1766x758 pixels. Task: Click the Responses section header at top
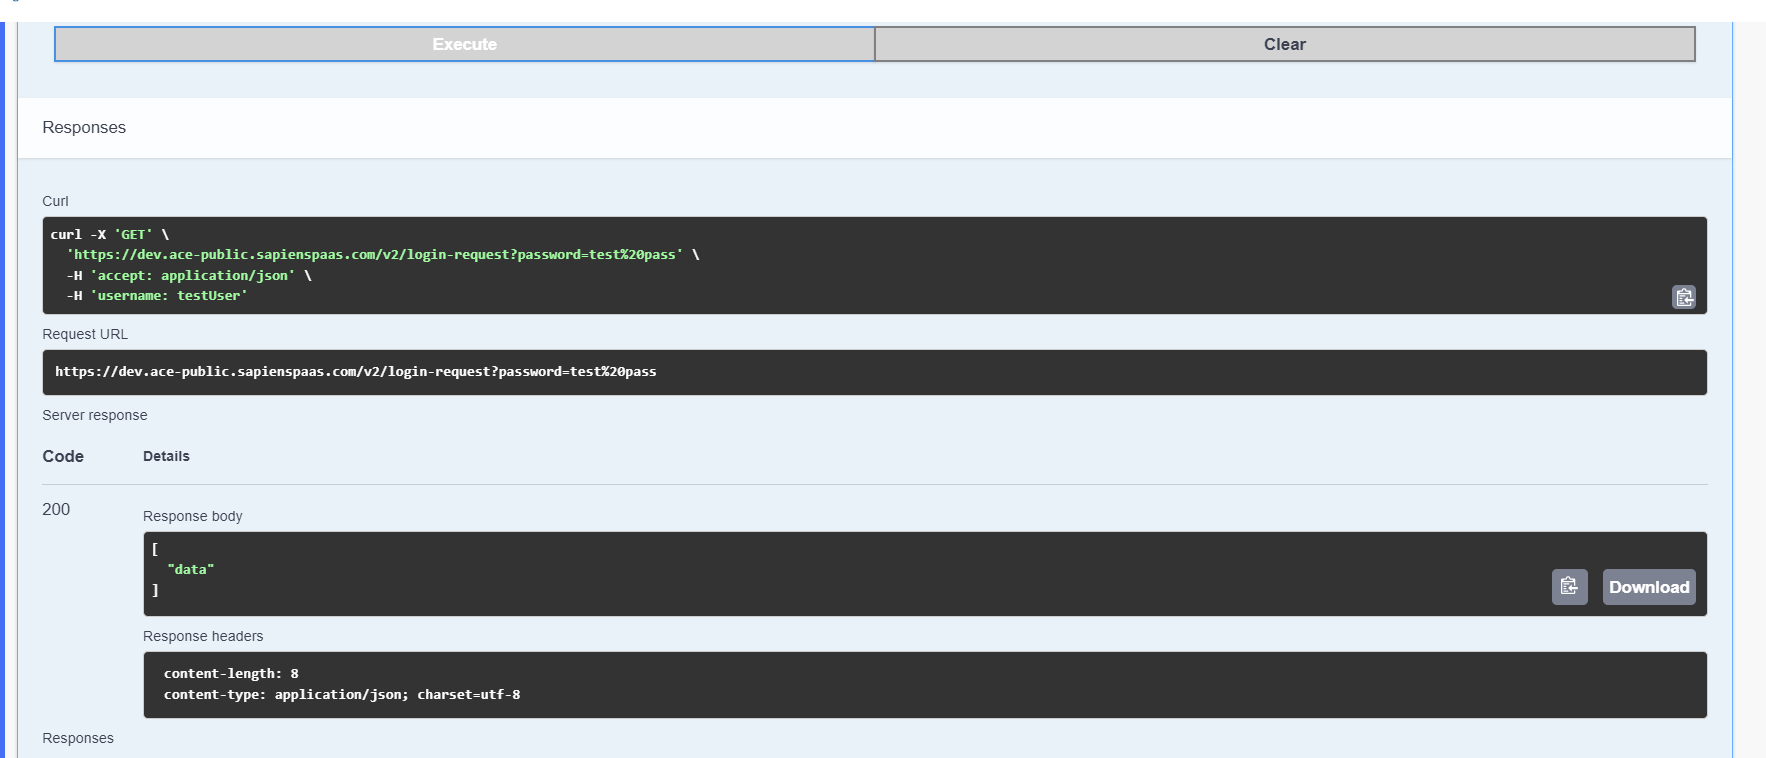tap(84, 128)
